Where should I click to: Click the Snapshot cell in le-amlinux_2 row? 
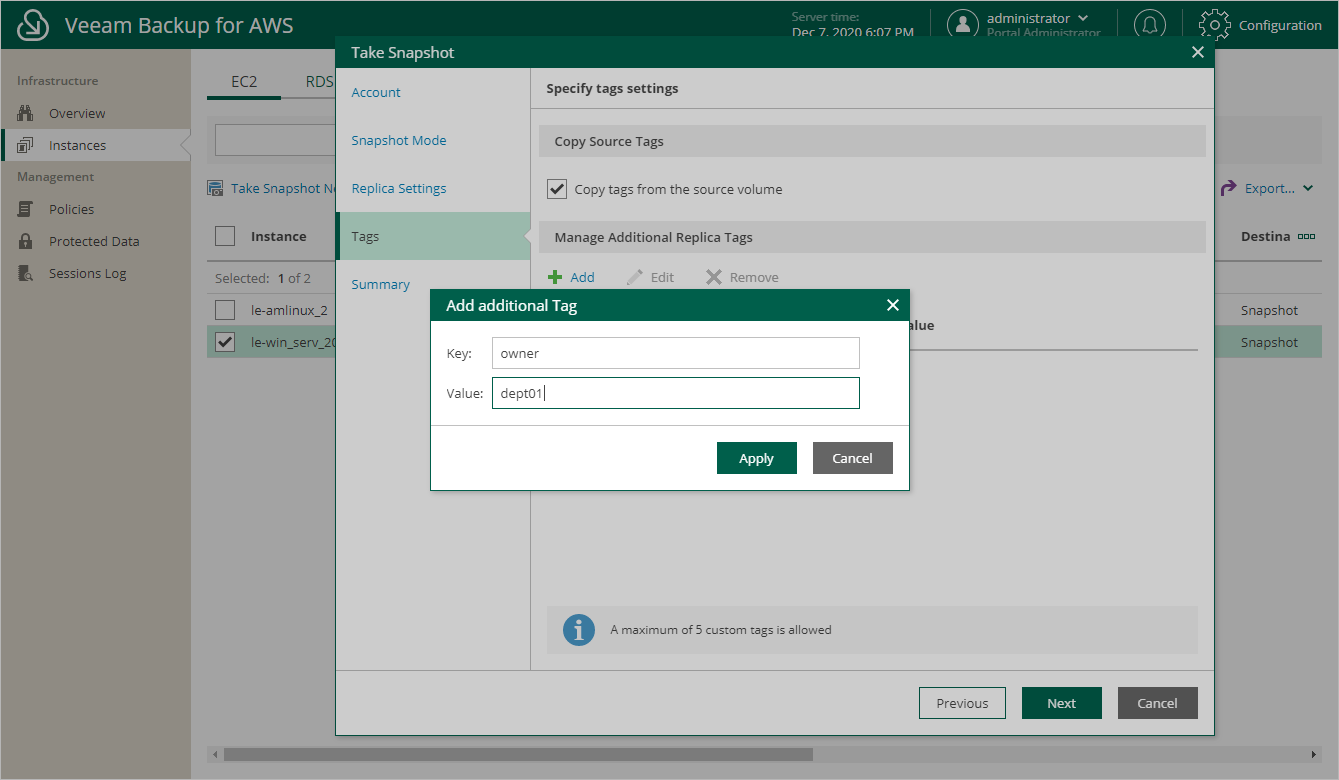[x=1269, y=310]
